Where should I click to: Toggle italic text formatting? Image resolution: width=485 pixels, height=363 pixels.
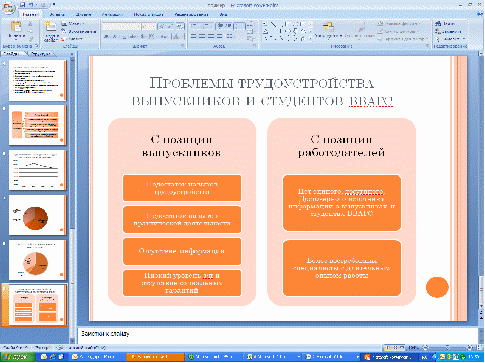(114, 36)
